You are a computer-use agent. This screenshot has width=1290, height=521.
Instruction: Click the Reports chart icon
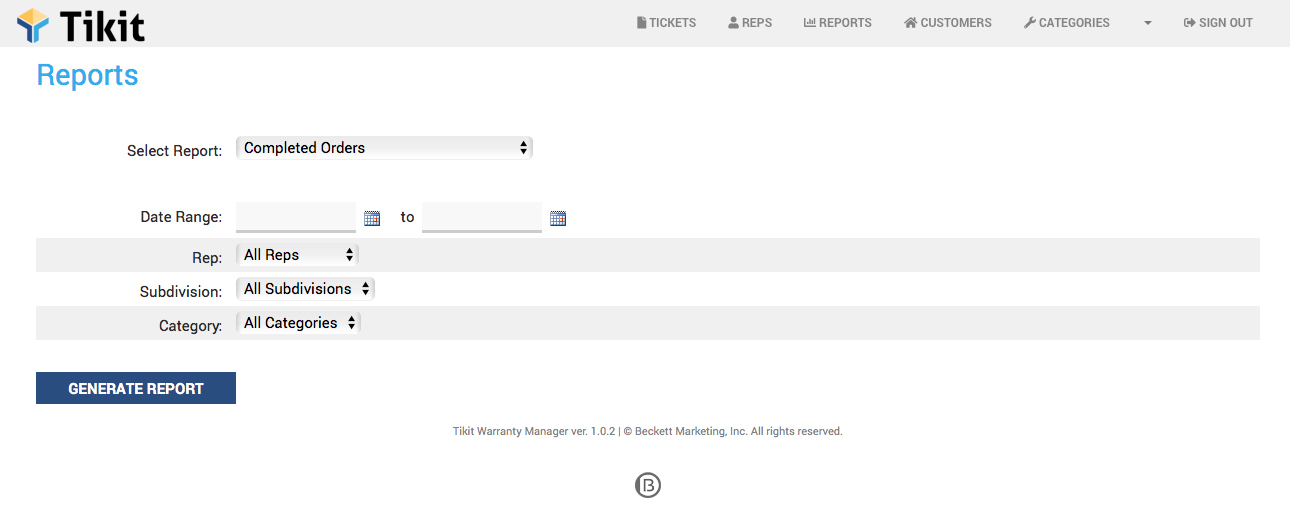pyautogui.click(x=809, y=23)
